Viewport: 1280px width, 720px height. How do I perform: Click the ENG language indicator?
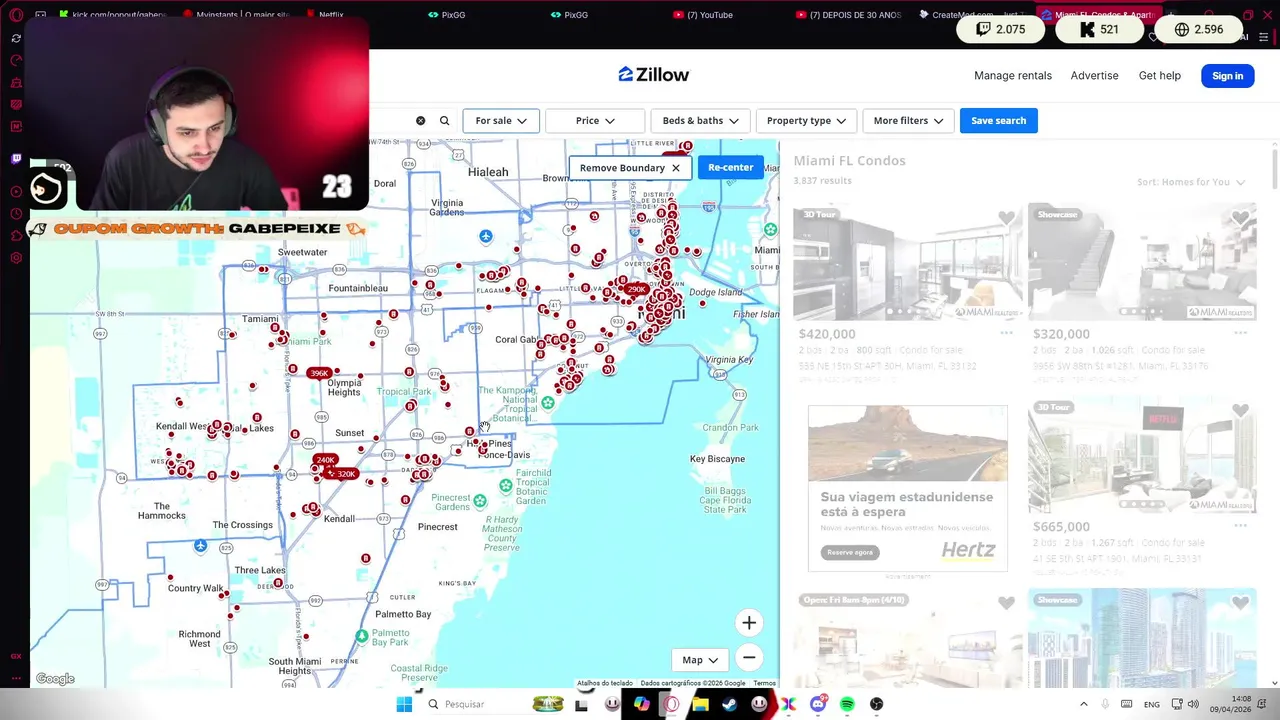(x=1152, y=704)
